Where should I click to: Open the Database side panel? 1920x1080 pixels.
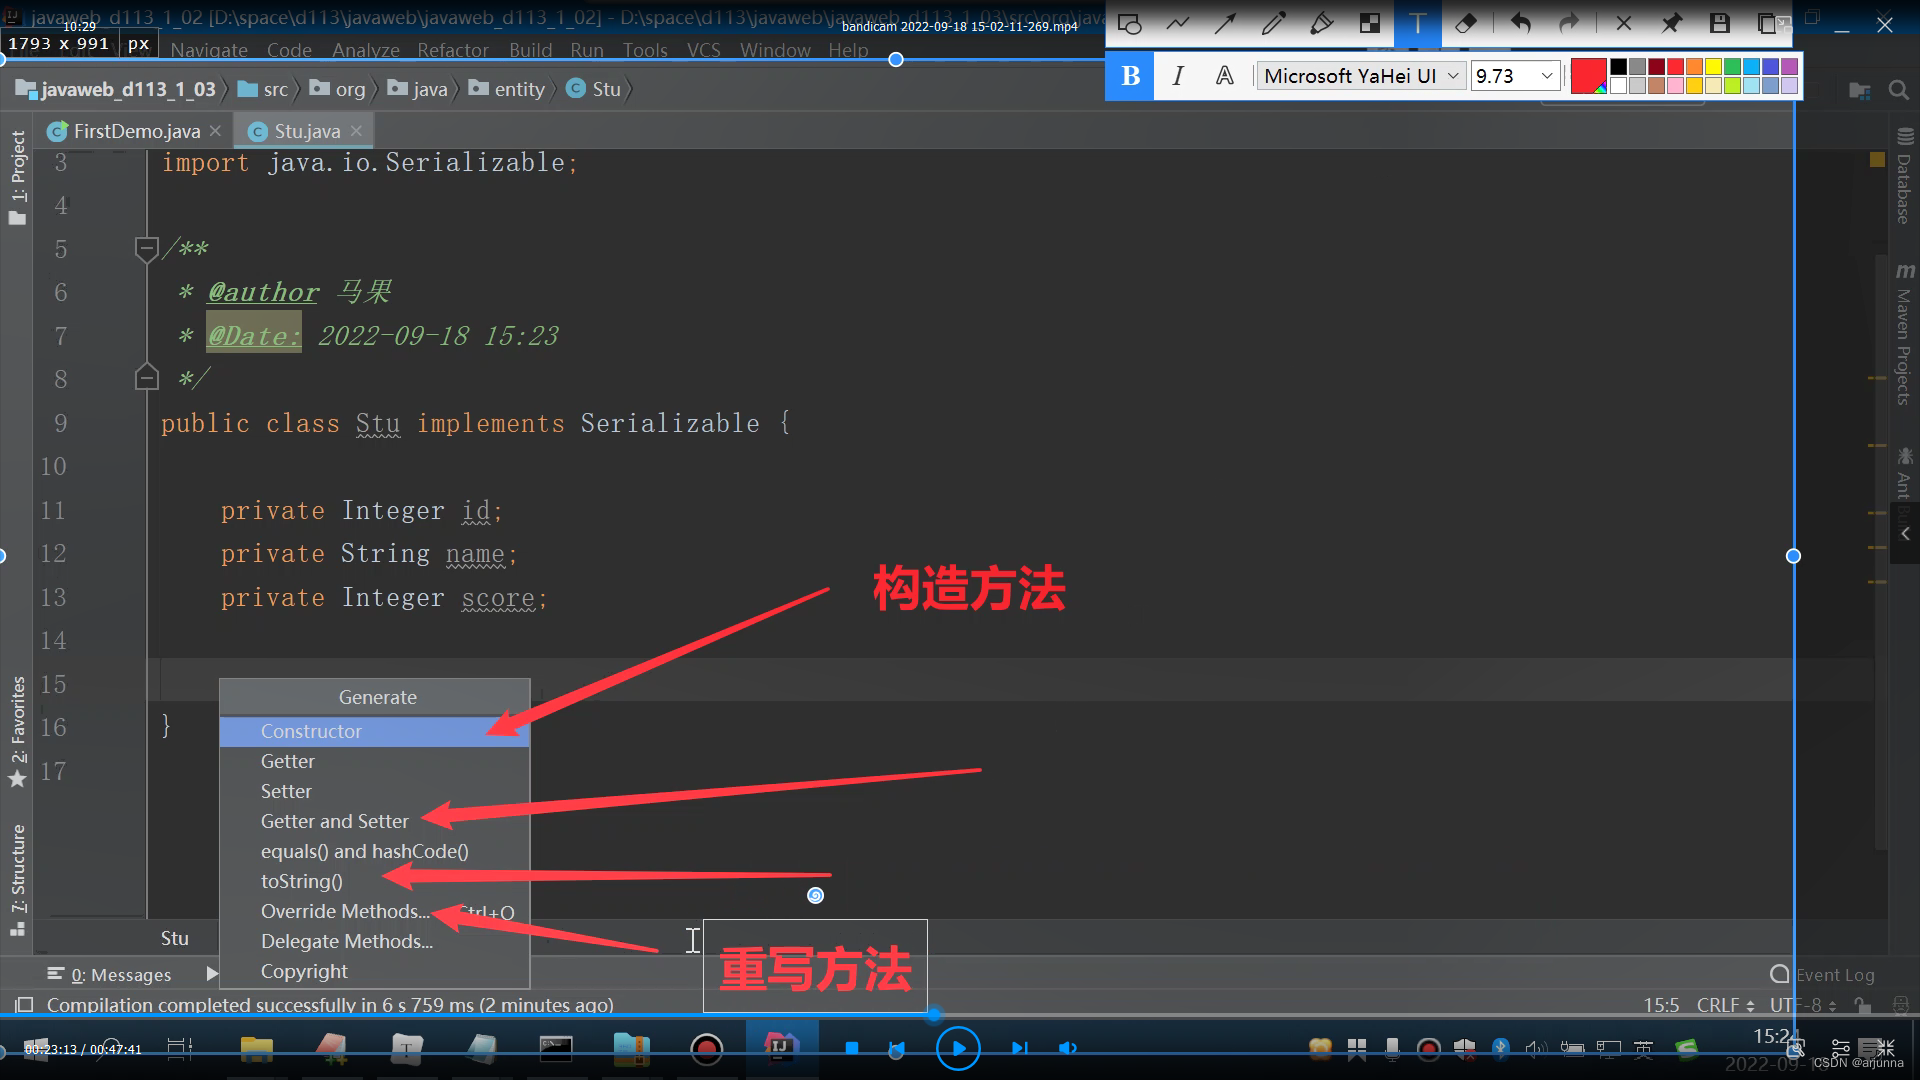[x=1904, y=177]
